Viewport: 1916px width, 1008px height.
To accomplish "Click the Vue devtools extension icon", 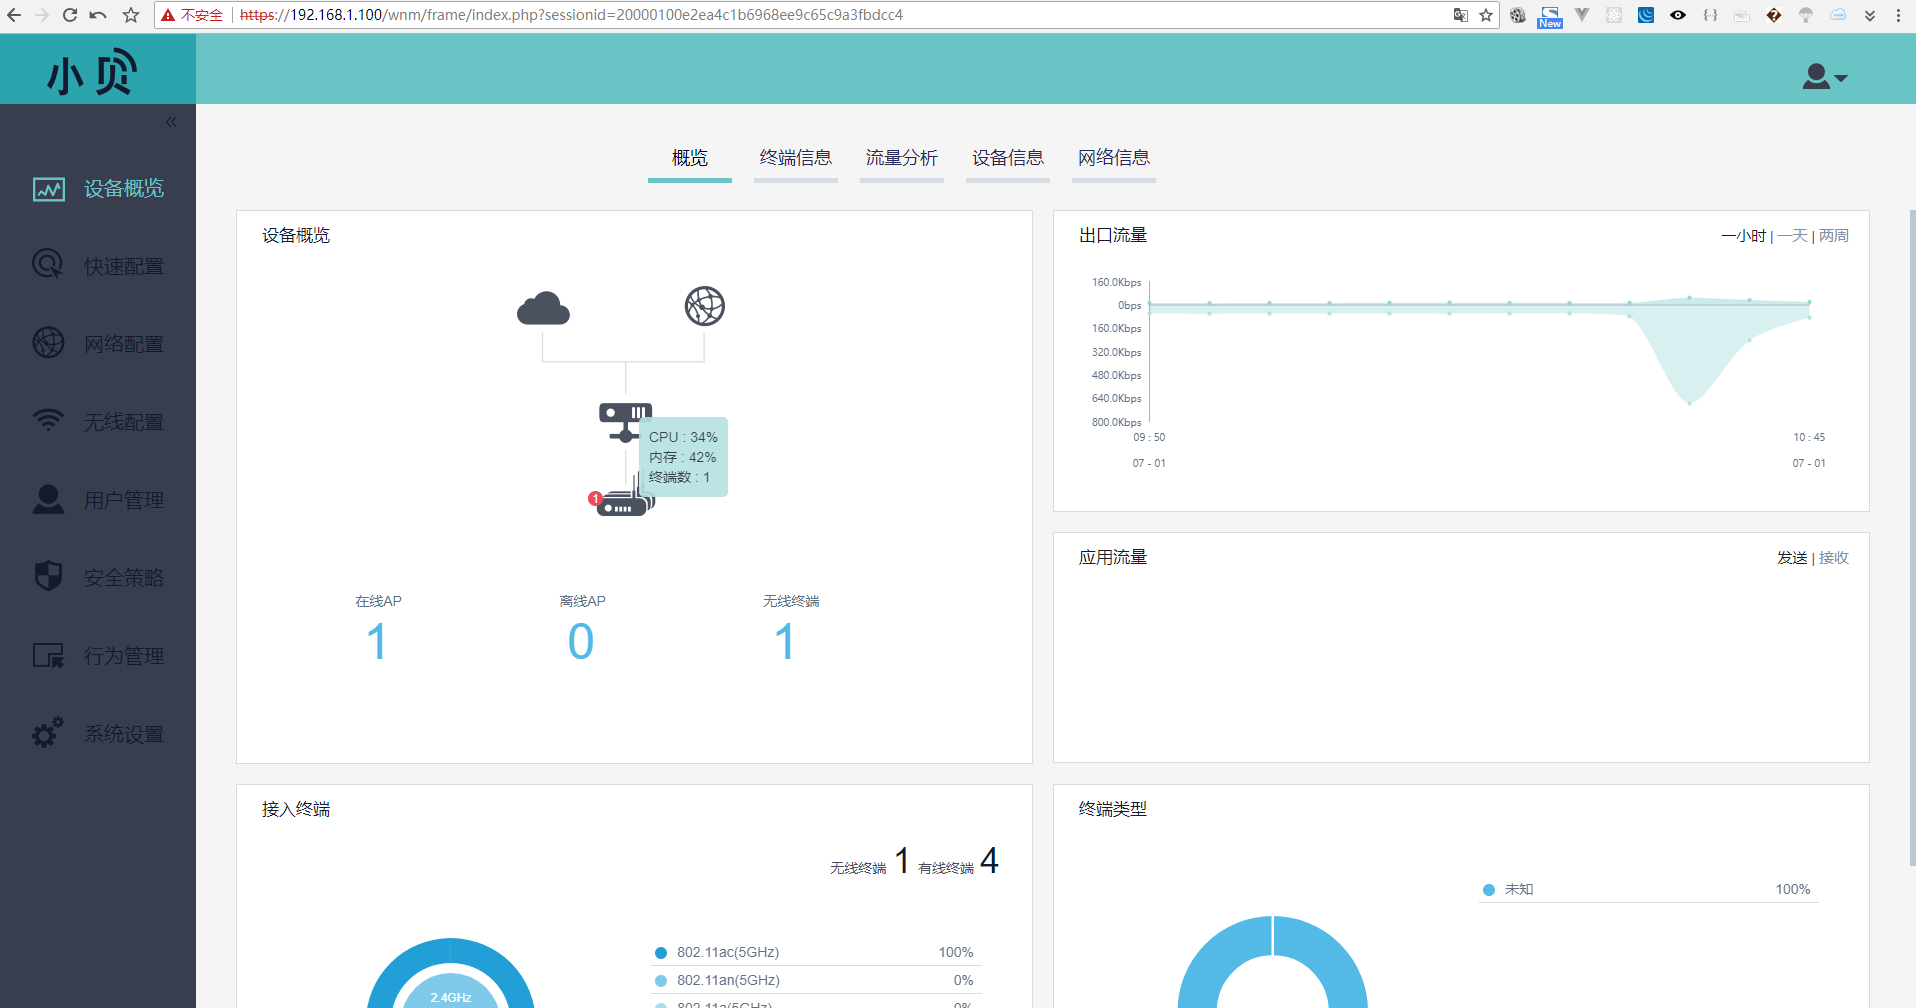I will tap(1582, 15).
